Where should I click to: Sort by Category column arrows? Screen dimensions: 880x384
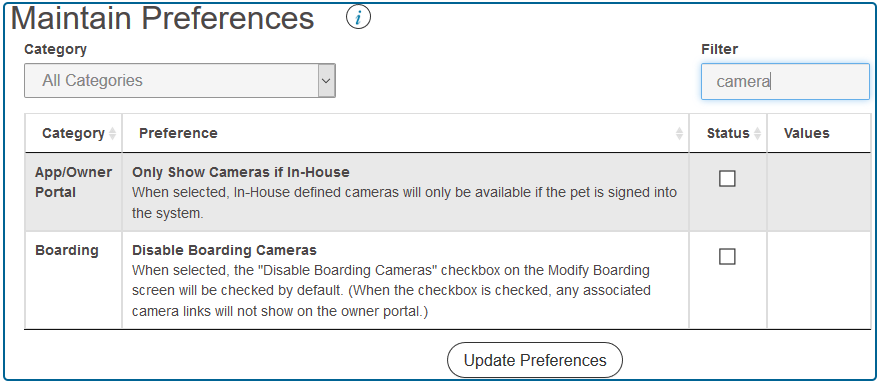click(112, 134)
